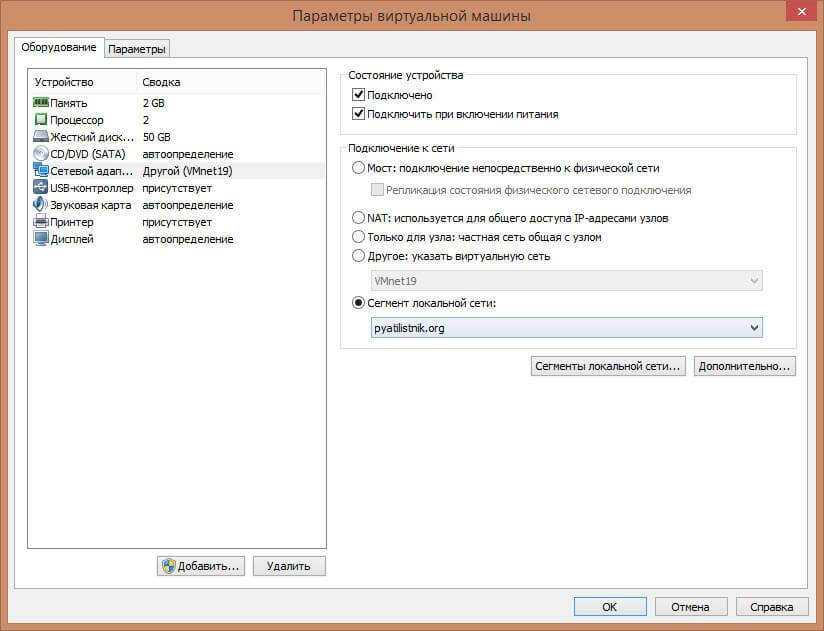Click the Процессор processor icon
The image size is (824, 631).
click(x=41, y=120)
